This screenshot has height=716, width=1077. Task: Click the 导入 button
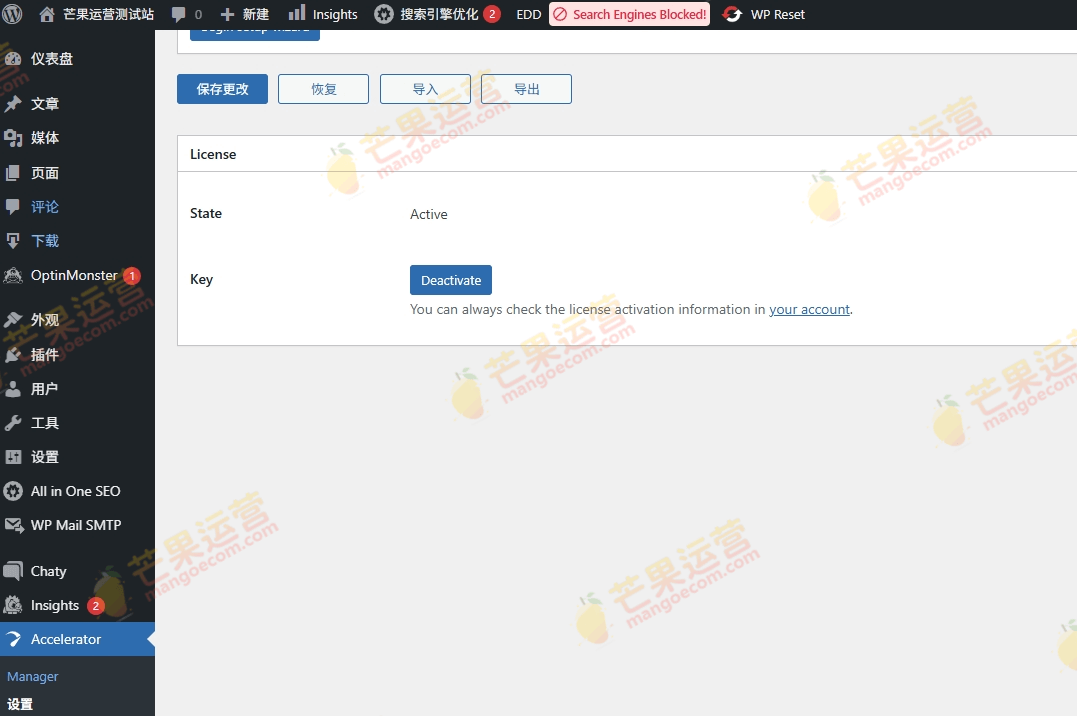(x=425, y=89)
